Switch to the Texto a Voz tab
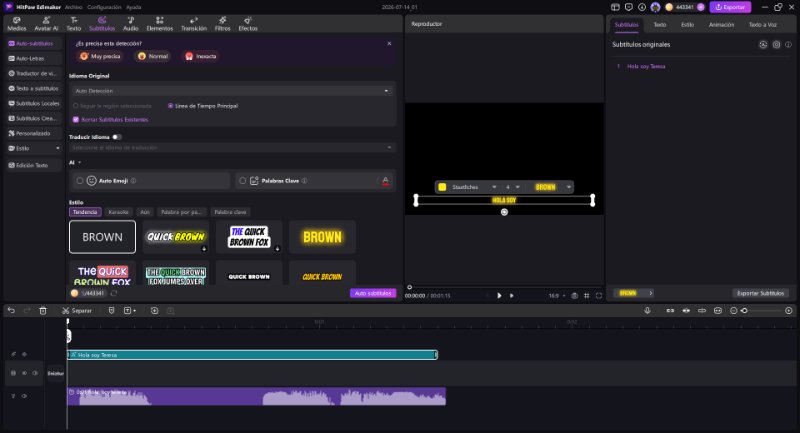Viewport: 800px width, 433px height. (x=762, y=24)
